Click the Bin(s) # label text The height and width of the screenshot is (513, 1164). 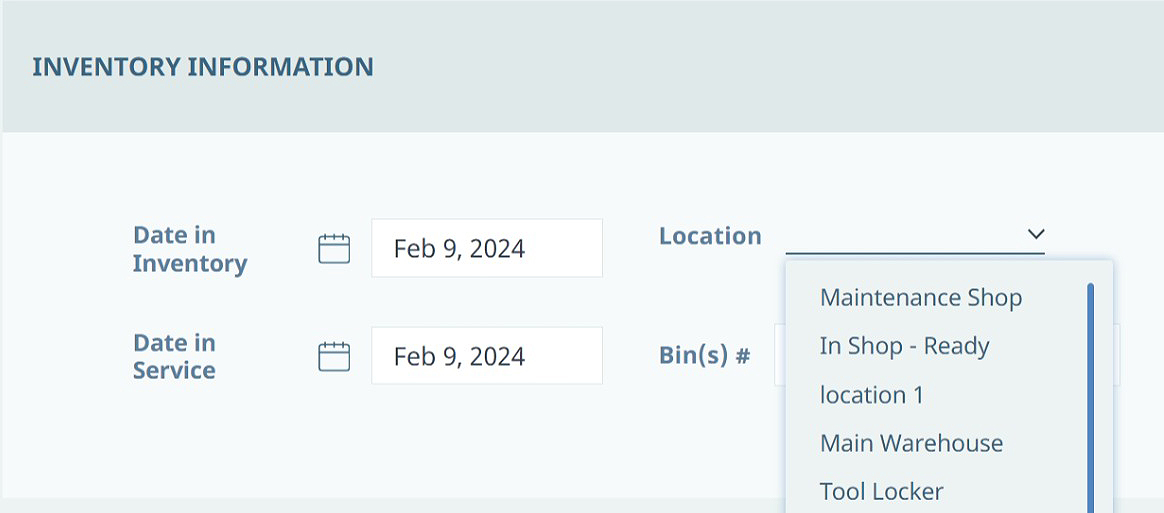coord(705,356)
